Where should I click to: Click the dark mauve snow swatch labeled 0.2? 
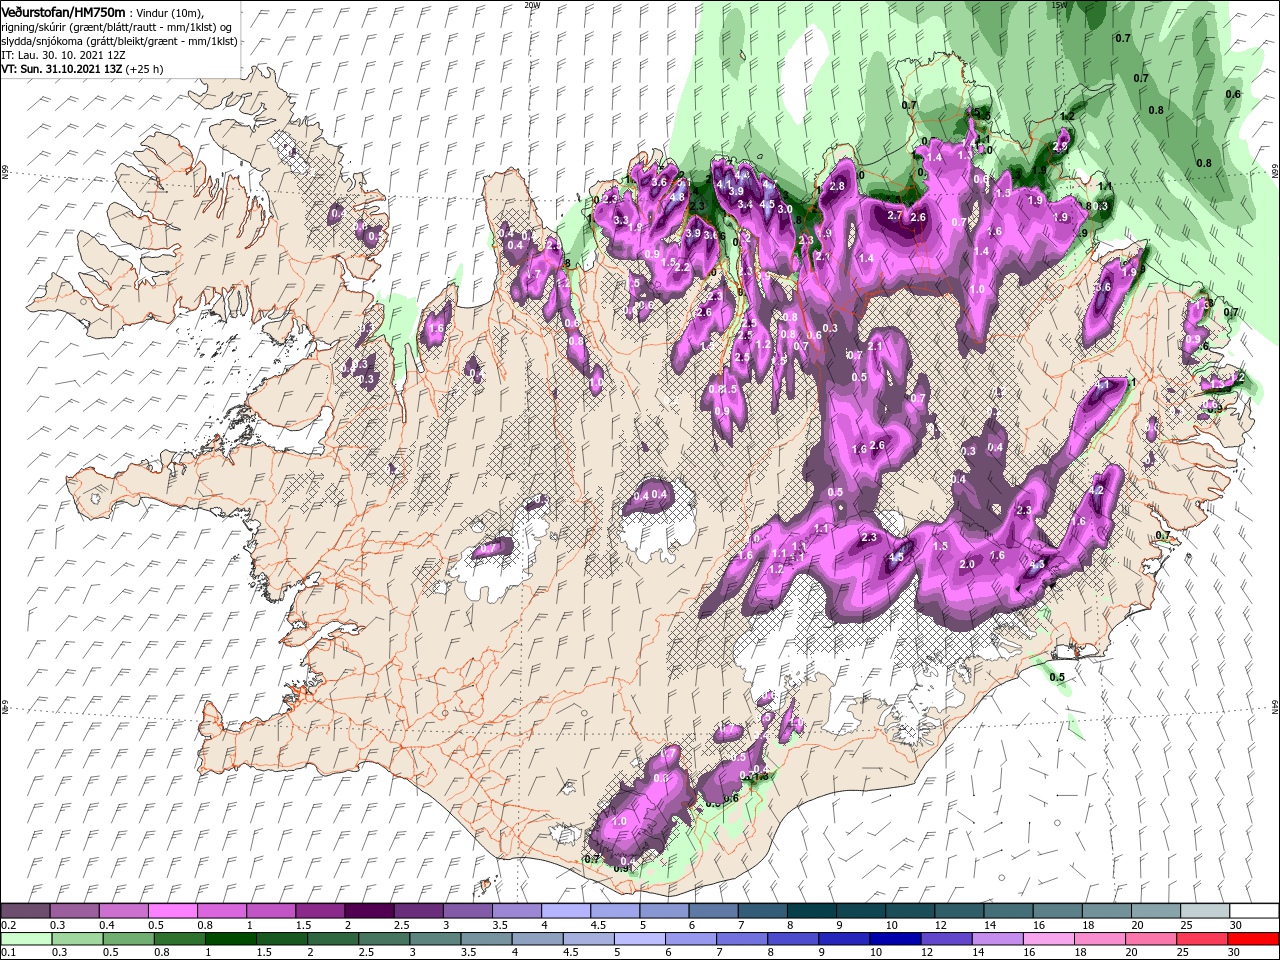tap(26, 911)
